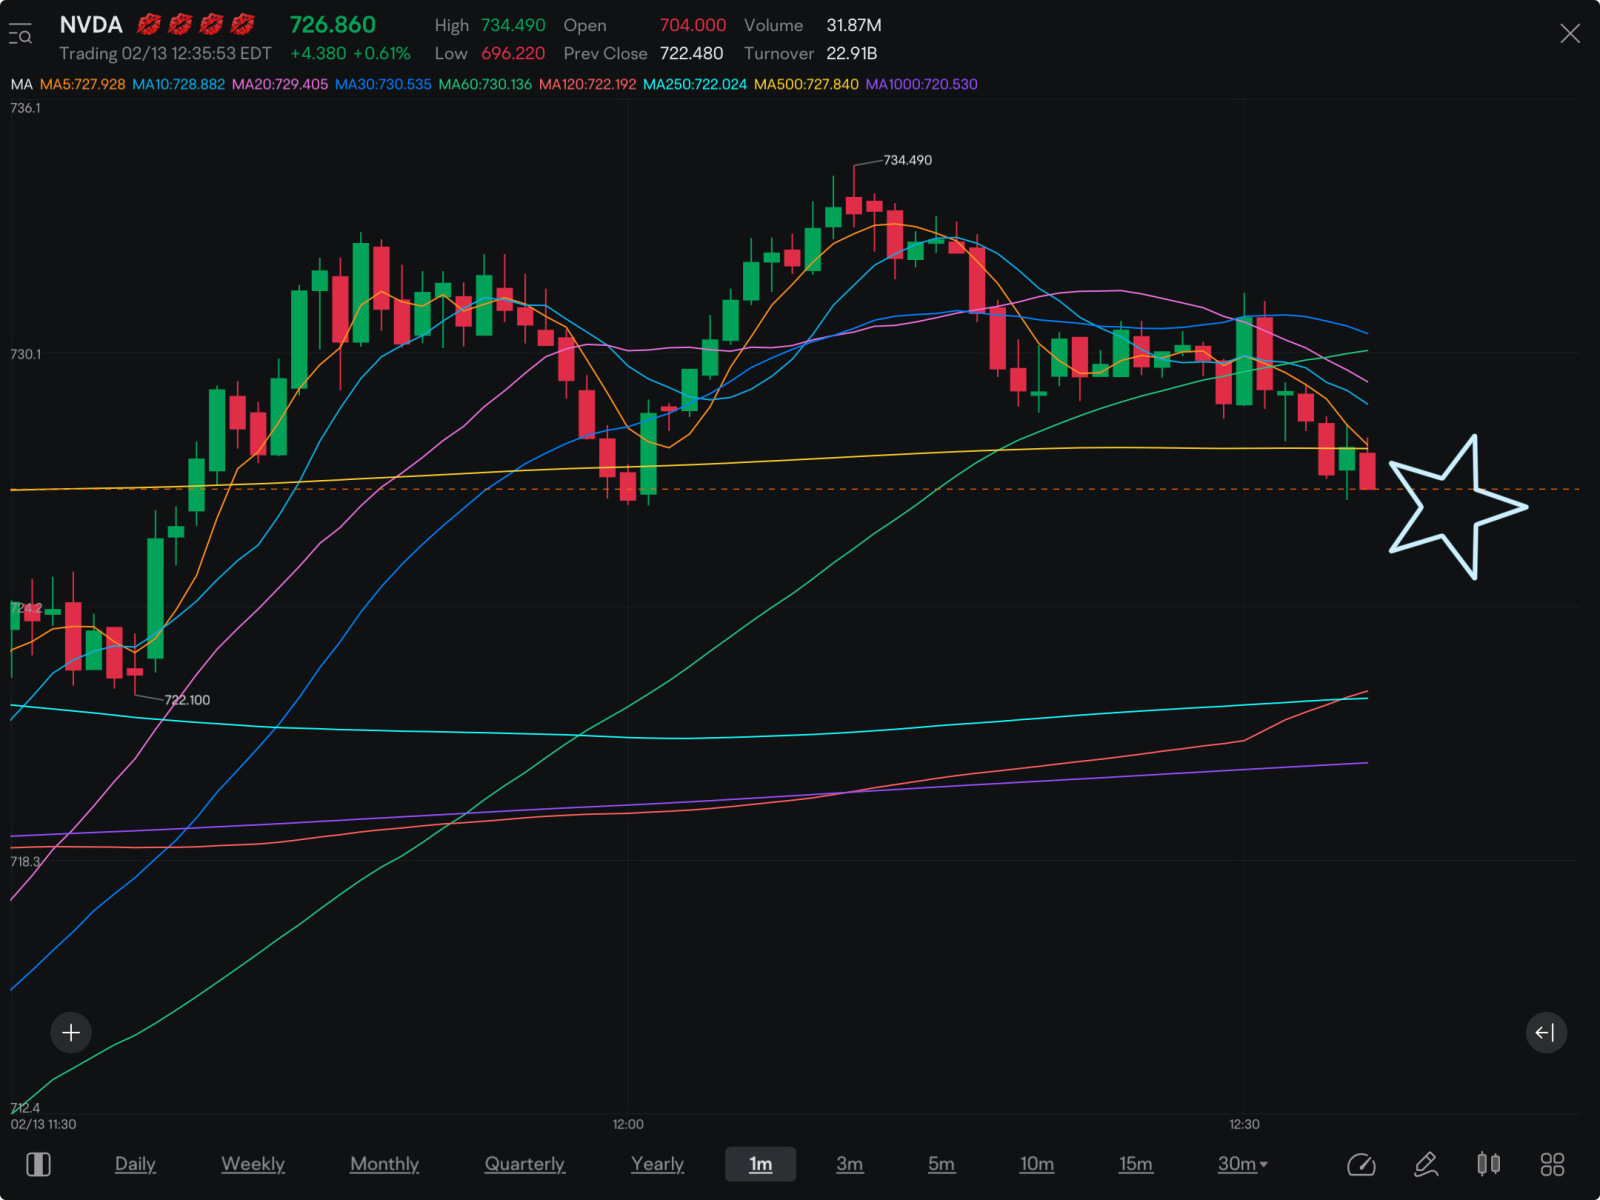Viewport: 1600px width, 1200px height.
Task: Click the Volume value 31.87M
Action: tap(854, 25)
